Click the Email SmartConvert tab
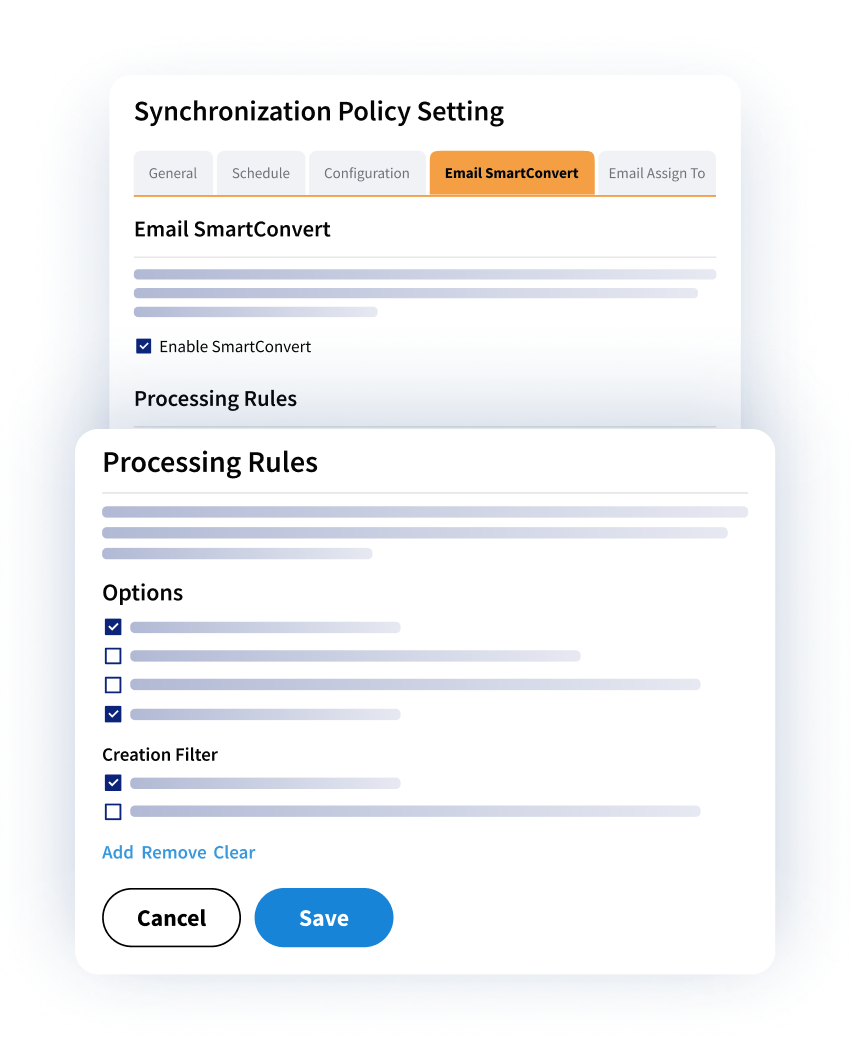Viewport: 851px width, 1055px height. pyautogui.click(x=512, y=173)
